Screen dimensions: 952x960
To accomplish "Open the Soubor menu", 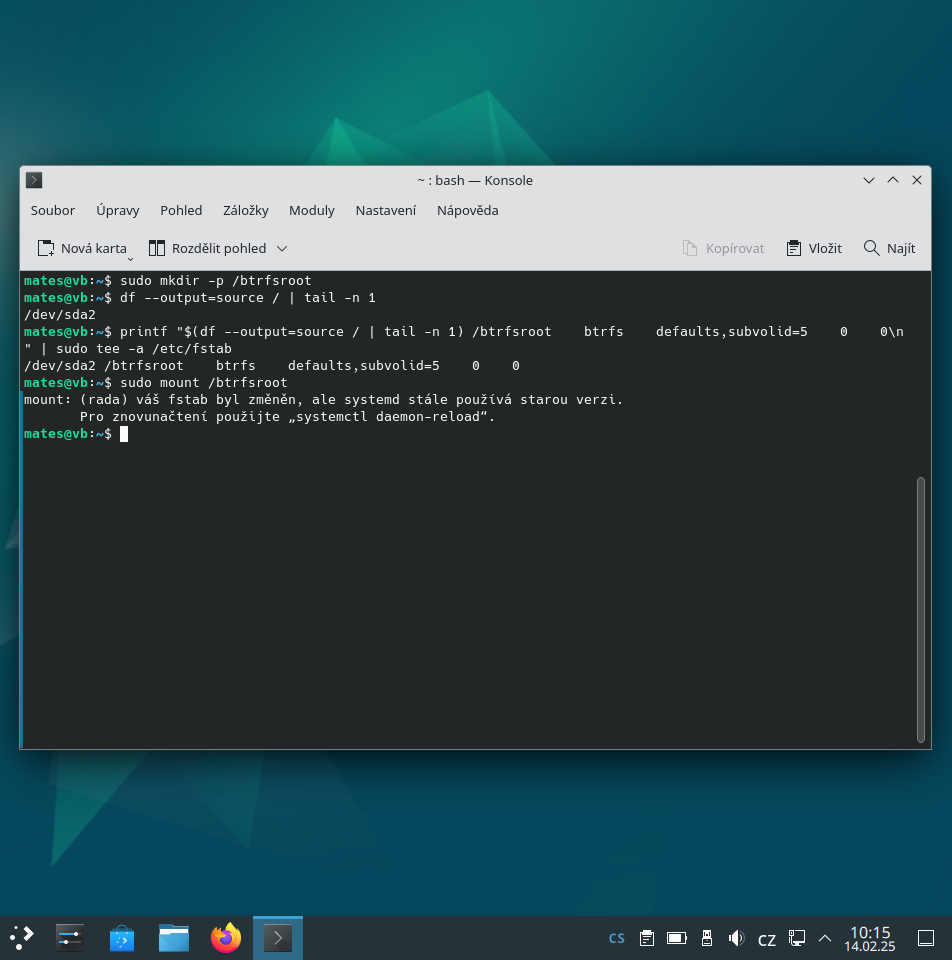I will [x=53, y=211].
